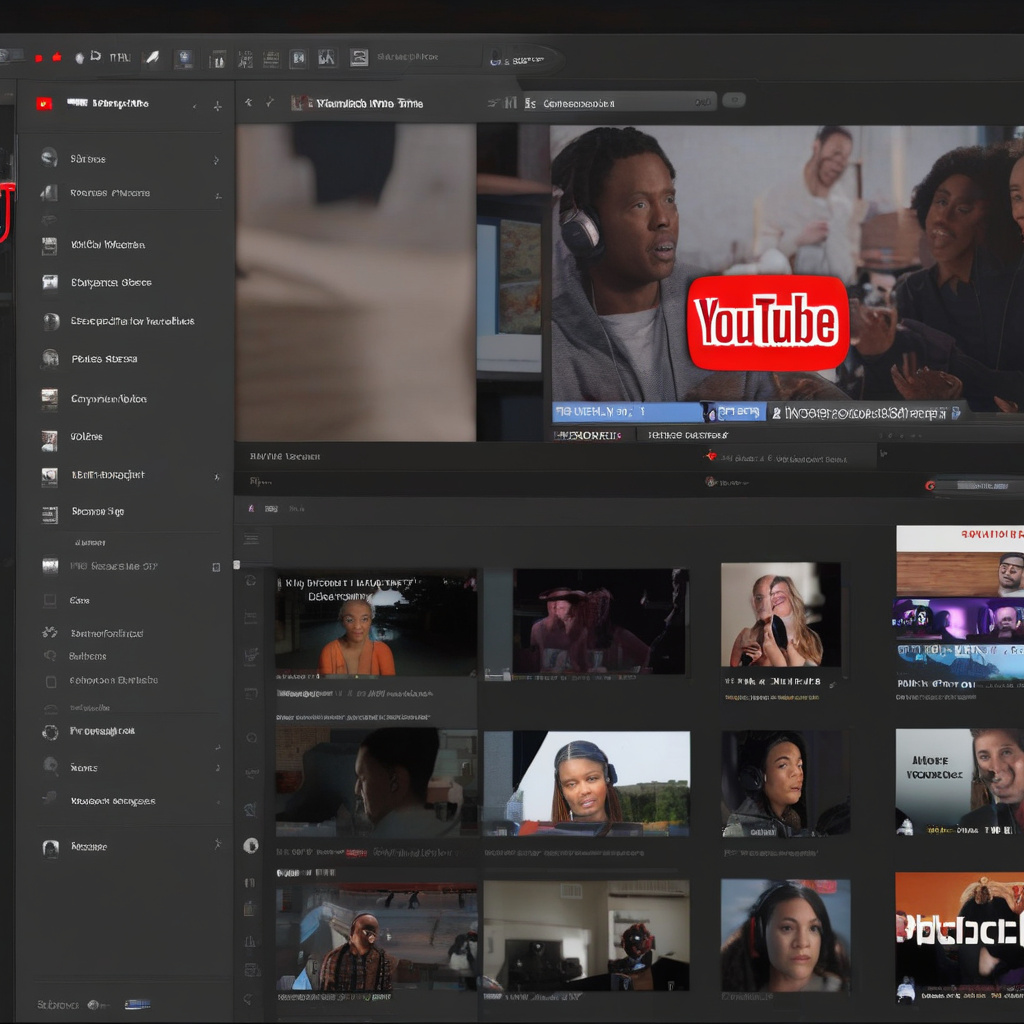The width and height of the screenshot is (1024, 1024).
Task: Open the thumbnail of the woman with a headset outdoors
Action: 586,783
